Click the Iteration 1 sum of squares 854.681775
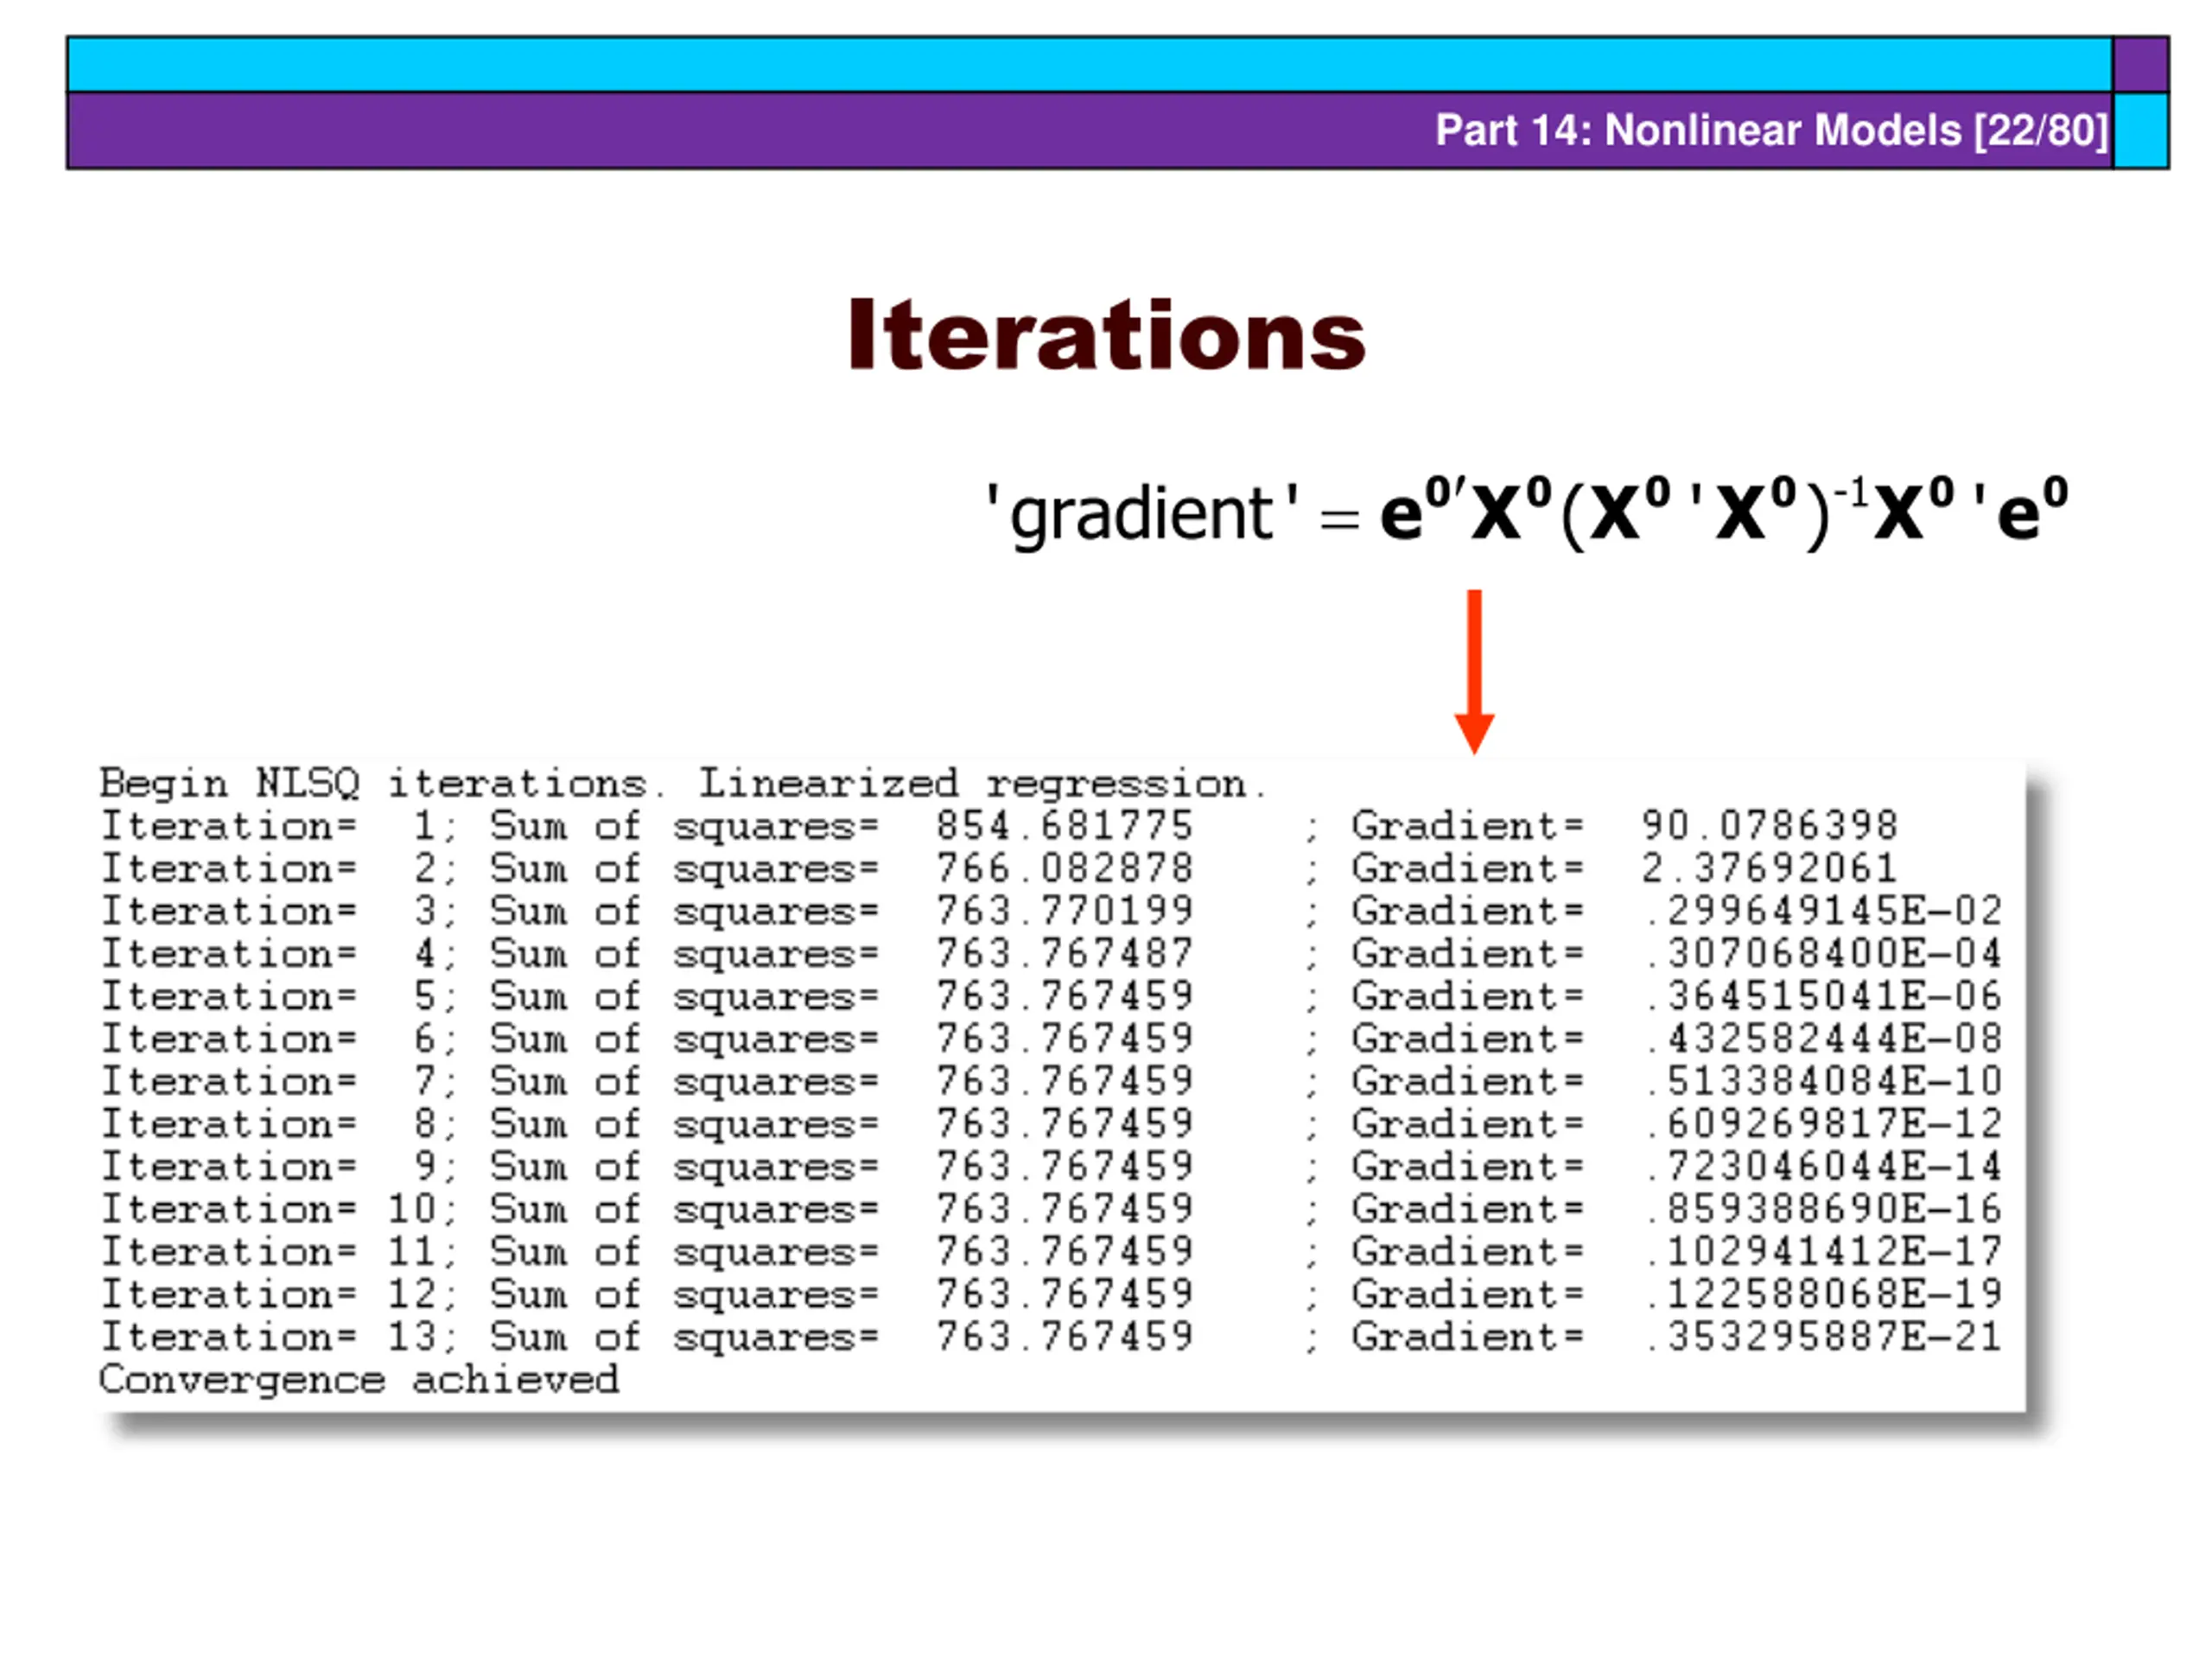 click(1064, 826)
